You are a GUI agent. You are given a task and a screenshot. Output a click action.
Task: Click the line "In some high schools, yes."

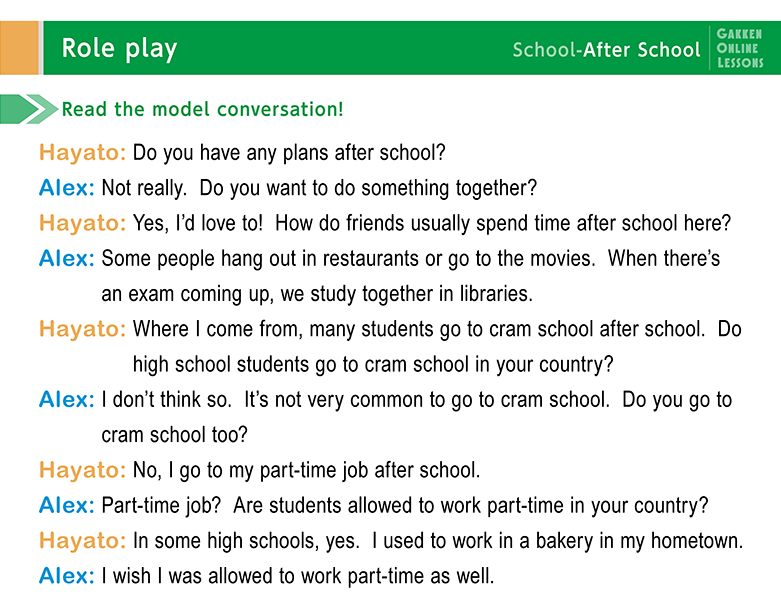click(248, 541)
